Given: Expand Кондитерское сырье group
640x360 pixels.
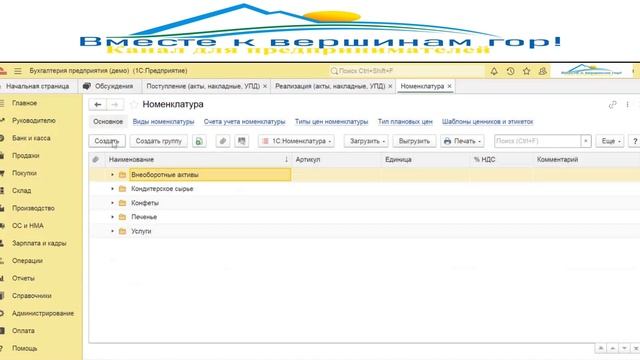Looking at the screenshot, I should [x=112, y=189].
